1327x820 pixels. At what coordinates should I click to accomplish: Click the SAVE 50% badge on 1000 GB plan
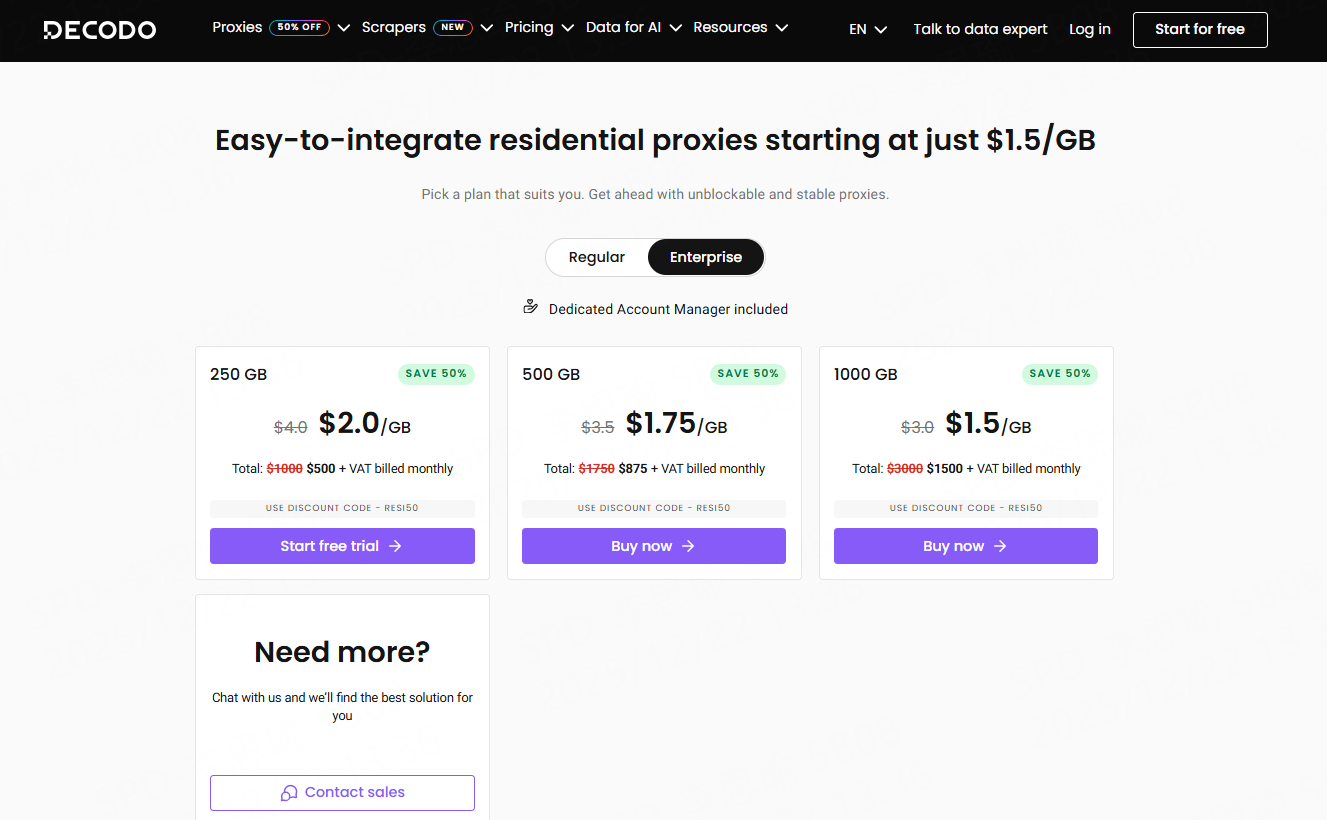click(1059, 374)
